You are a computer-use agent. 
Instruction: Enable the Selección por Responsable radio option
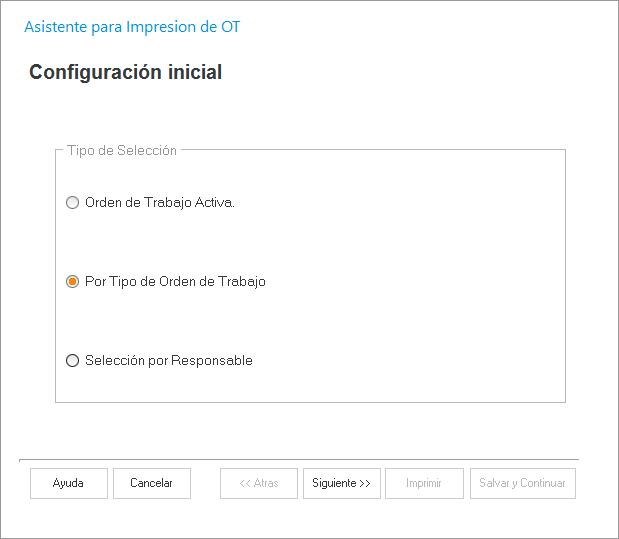(72, 361)
